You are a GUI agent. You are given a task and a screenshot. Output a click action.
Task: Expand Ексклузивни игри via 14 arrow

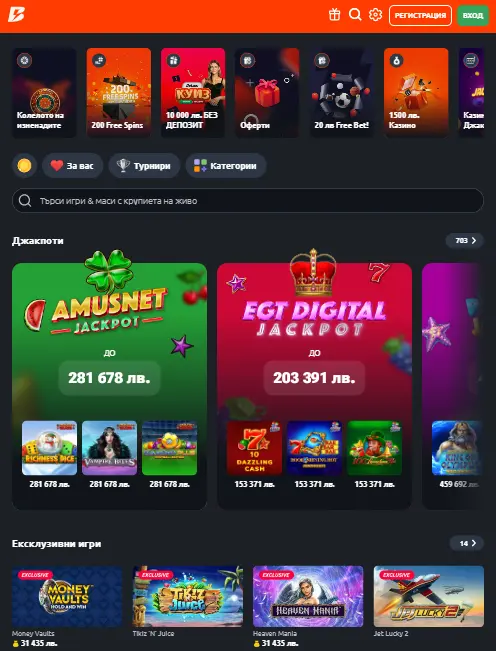467,543
